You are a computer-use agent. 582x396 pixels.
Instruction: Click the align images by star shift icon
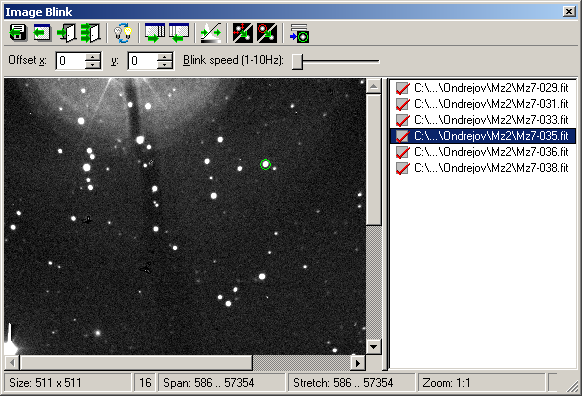[243, 33]
